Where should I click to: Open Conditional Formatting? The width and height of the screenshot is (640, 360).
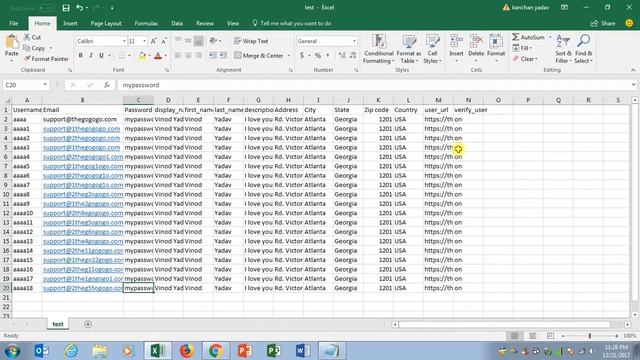coord(379,49)
